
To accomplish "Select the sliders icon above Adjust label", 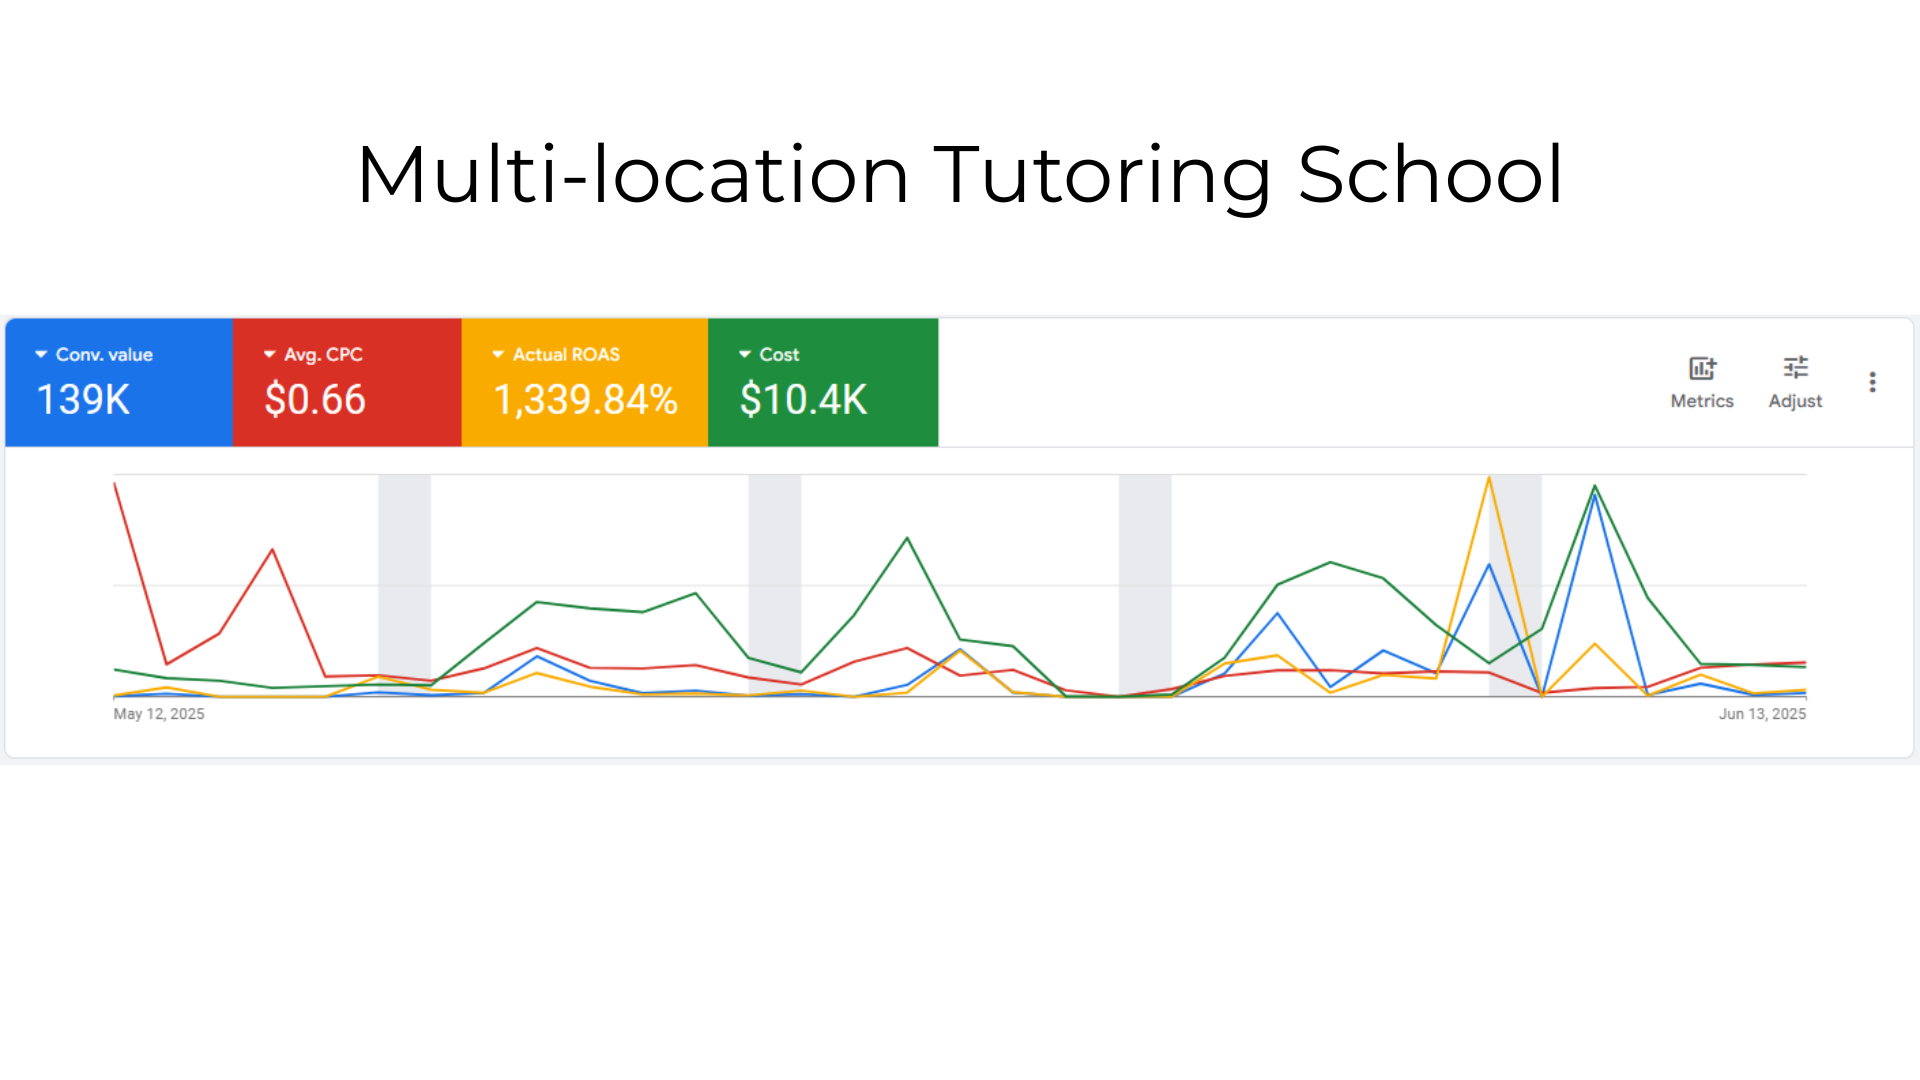I will (x=1796, y=368).
